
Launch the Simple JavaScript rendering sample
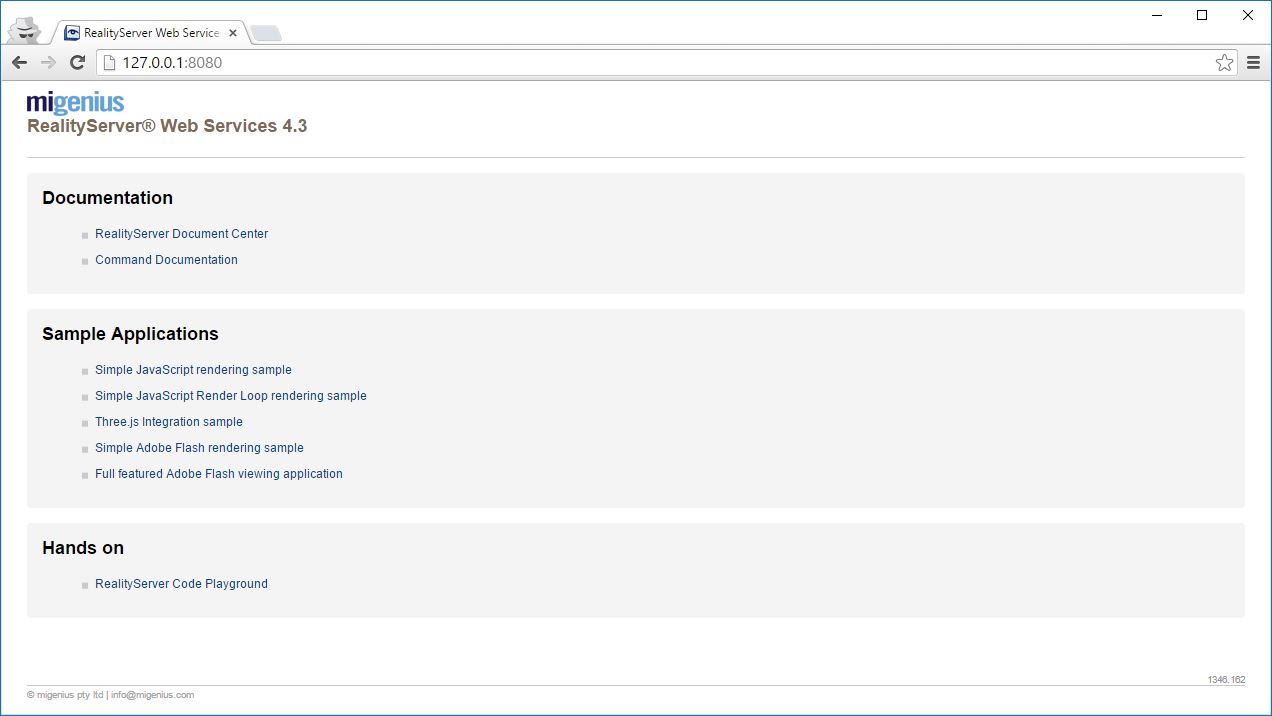click(x=193, y=370)
